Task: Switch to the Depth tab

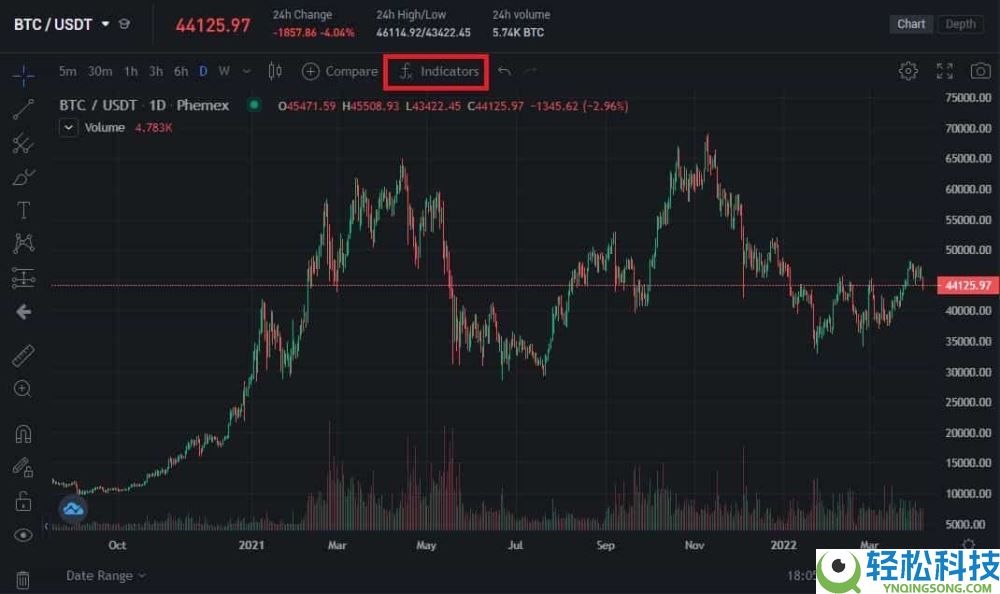Action: tap(960, 24)
